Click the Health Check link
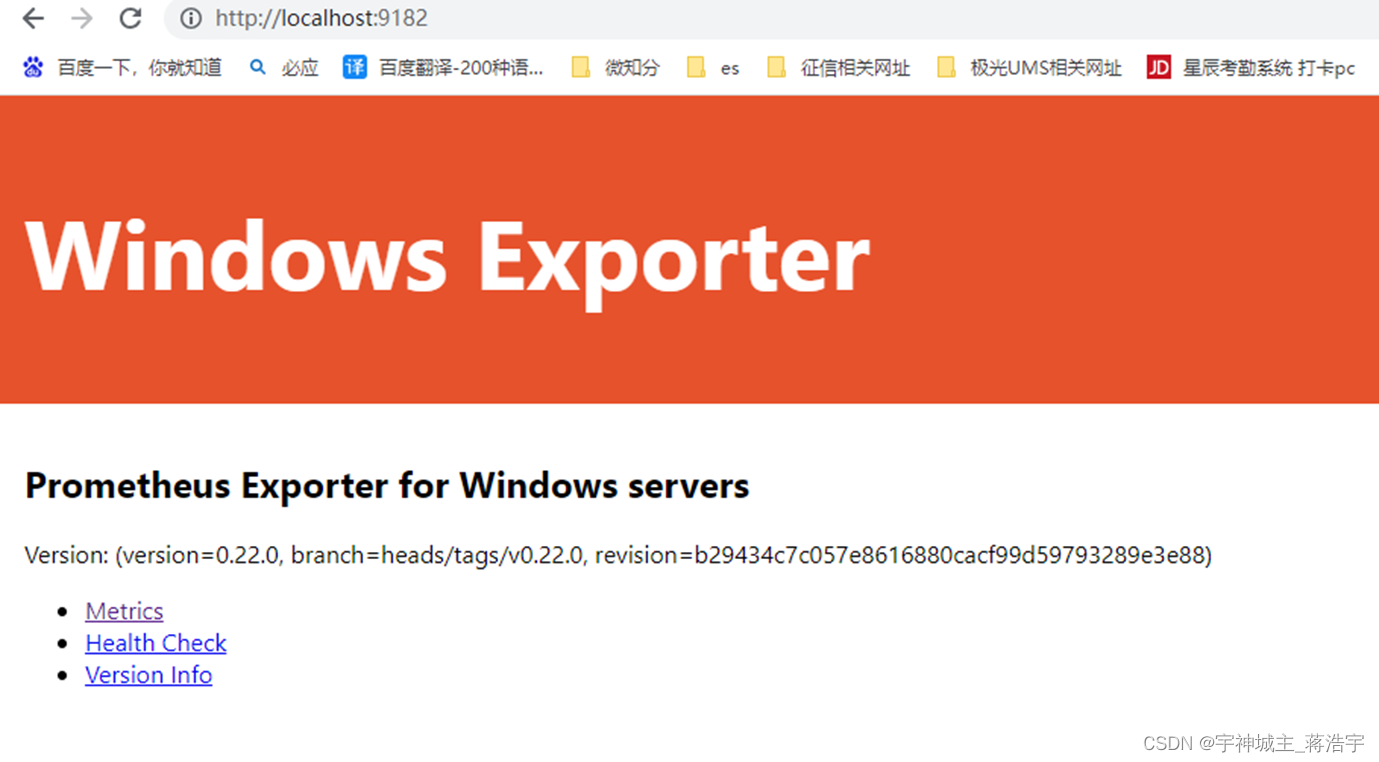Screen dimensions: 1379x762 (x=156, y=643)
